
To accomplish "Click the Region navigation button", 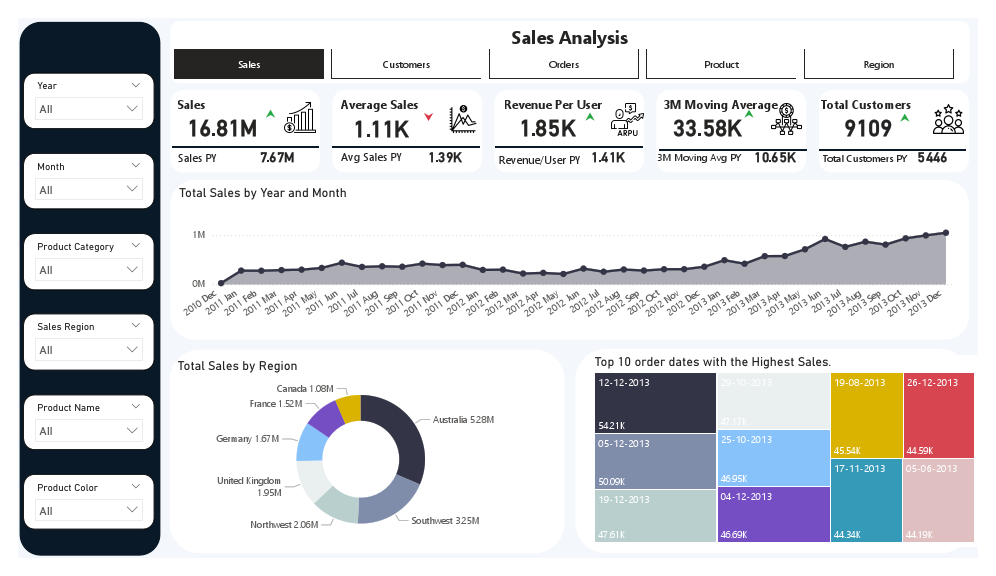I will click(878, 64).
